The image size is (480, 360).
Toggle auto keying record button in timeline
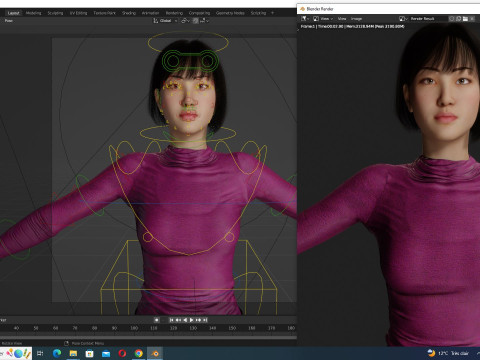[x=156, y=320]
